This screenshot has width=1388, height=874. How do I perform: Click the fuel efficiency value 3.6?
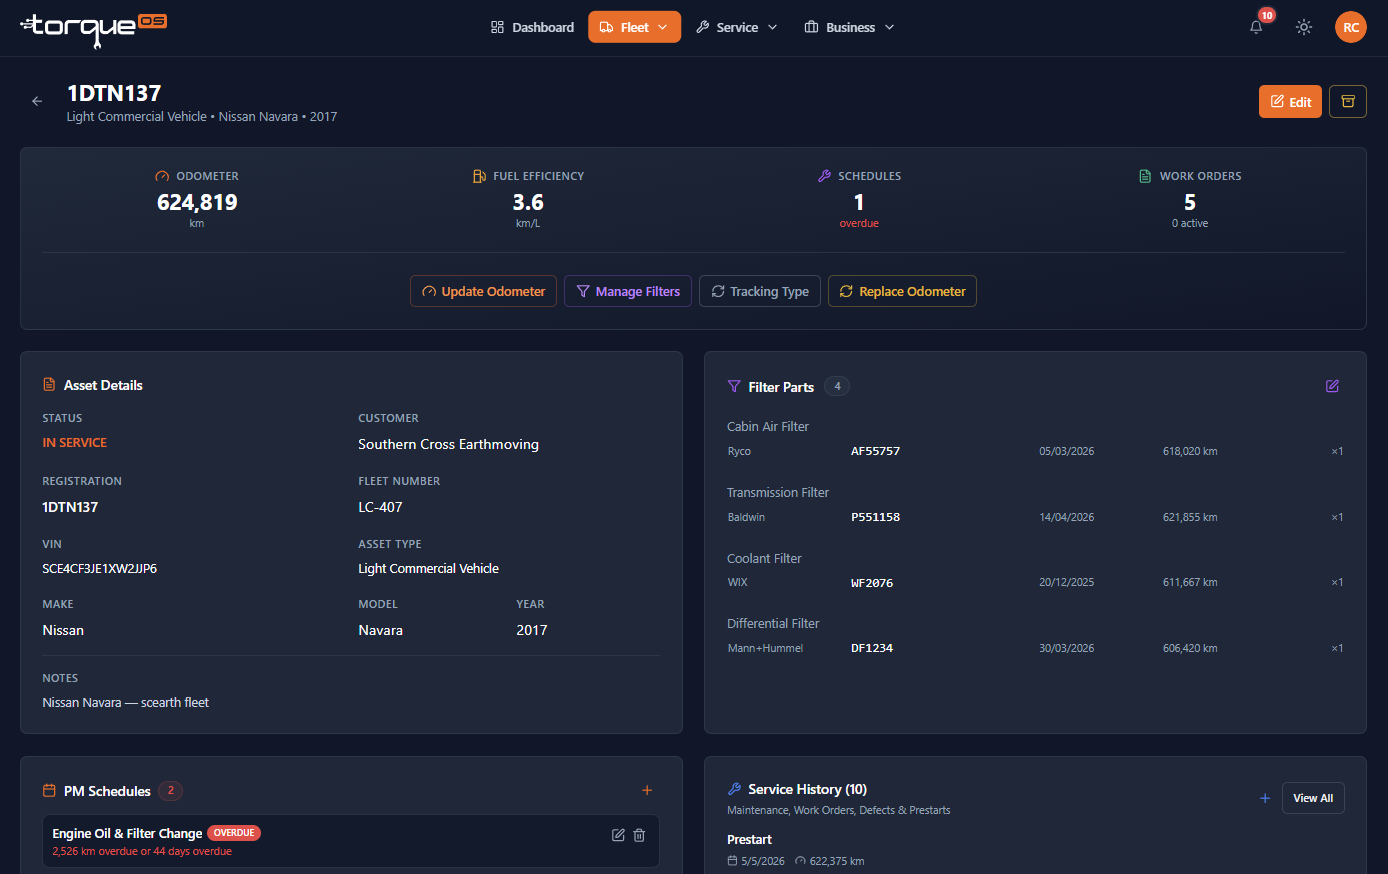[528, 202]
